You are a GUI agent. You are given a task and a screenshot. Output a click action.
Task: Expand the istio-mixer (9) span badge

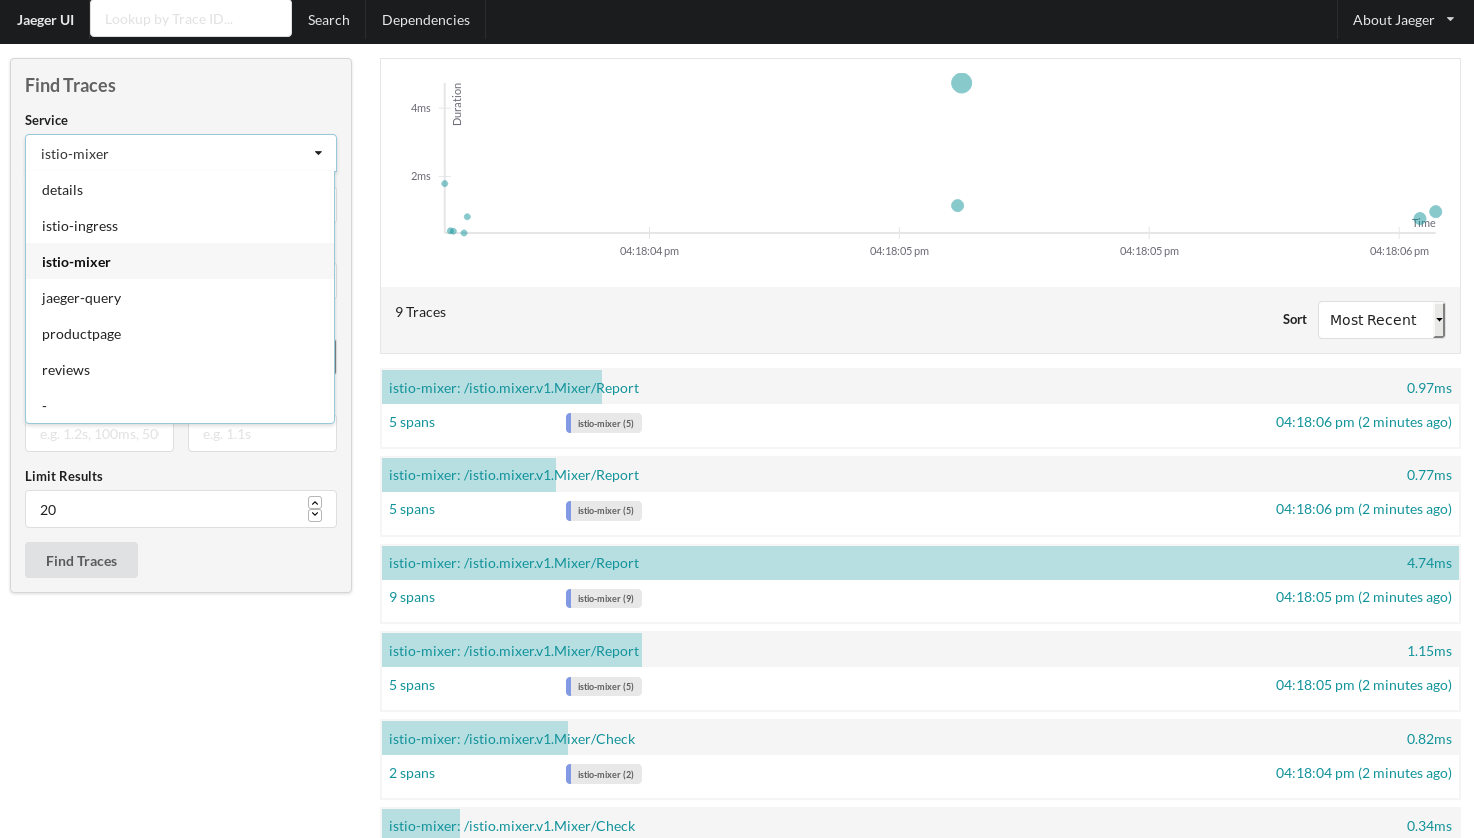pyautogui.click(x=603, y=597)
